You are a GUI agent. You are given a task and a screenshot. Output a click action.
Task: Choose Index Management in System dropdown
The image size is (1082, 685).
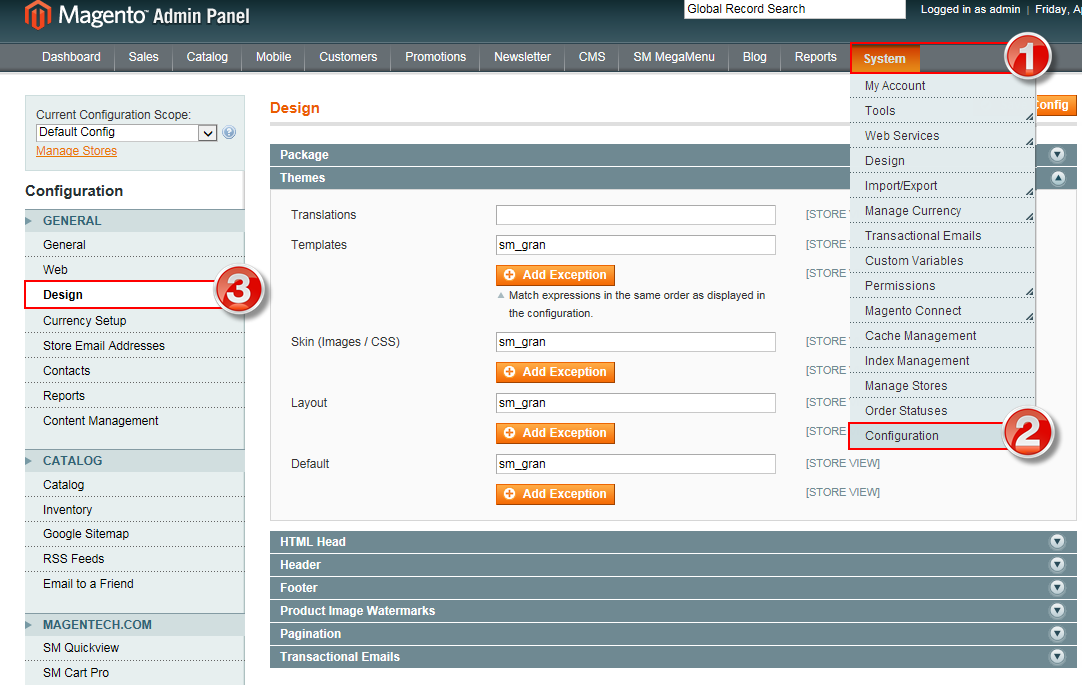coord(942,361)
